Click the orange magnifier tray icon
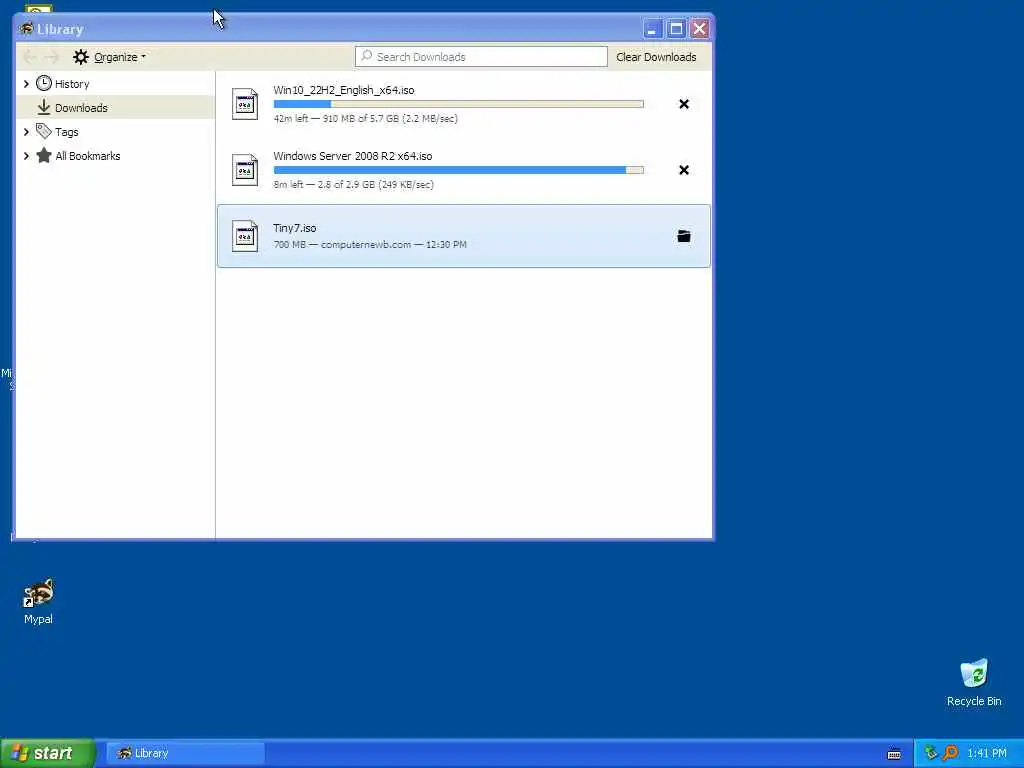The width and height of the screenshot is (1024, 768). (x=950, y=753)
